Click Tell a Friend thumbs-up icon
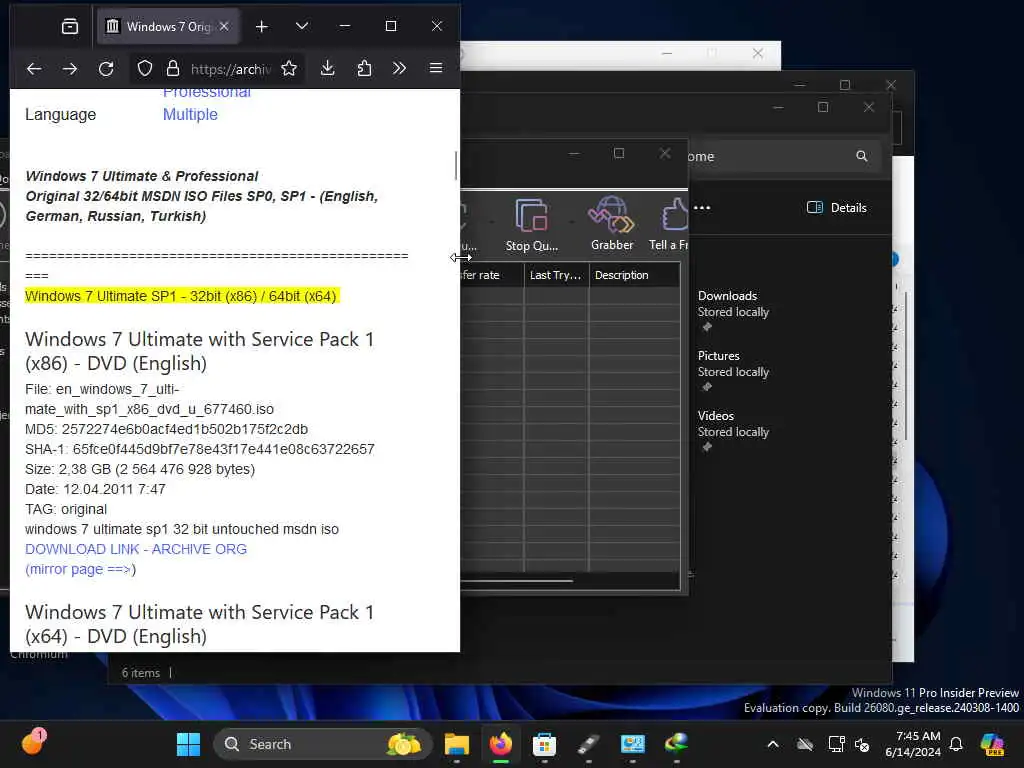The width and height of the screenshot is (1024, 768). coord(669,224)
